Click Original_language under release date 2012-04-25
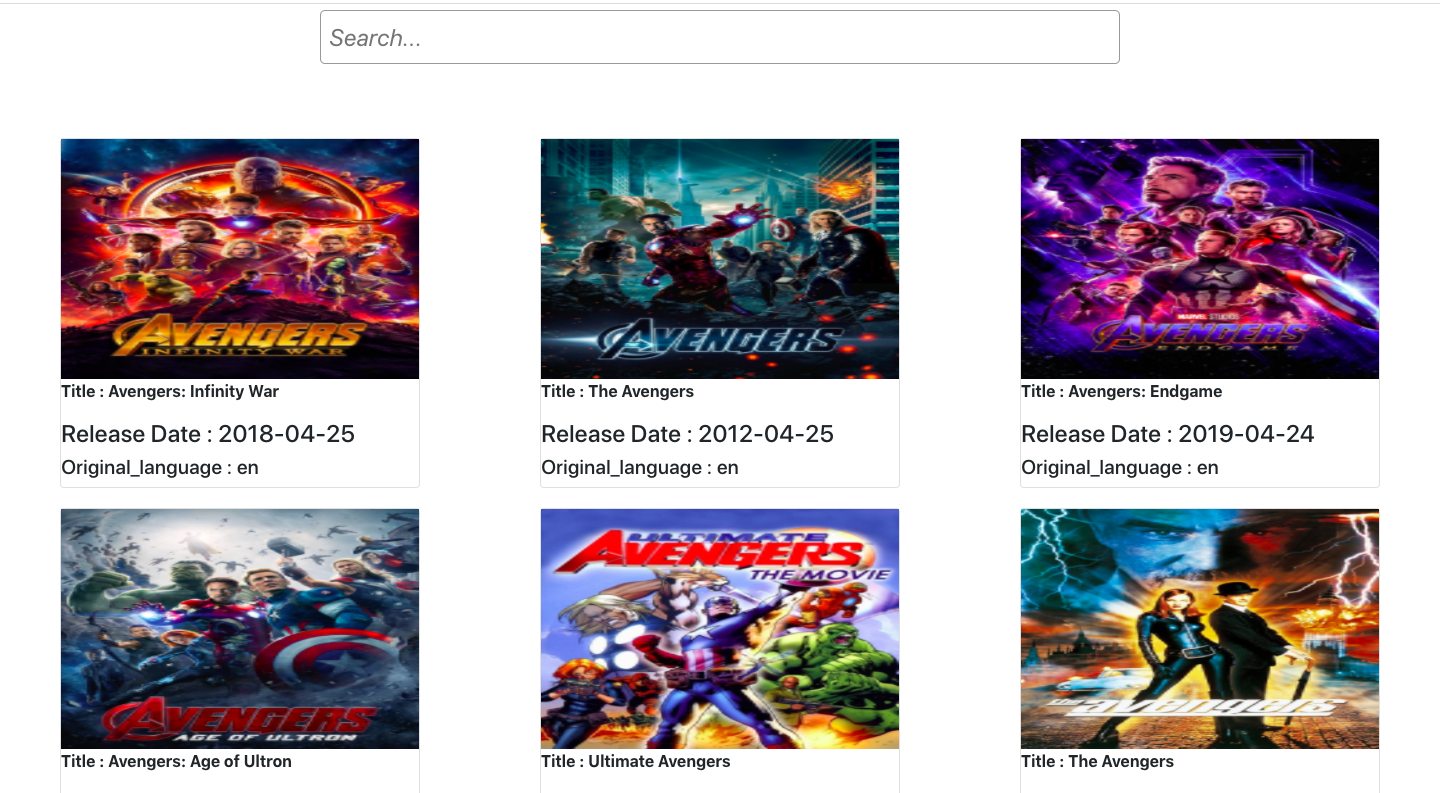The height and width of the screenshot is (793, 1440). pos(640,468)
